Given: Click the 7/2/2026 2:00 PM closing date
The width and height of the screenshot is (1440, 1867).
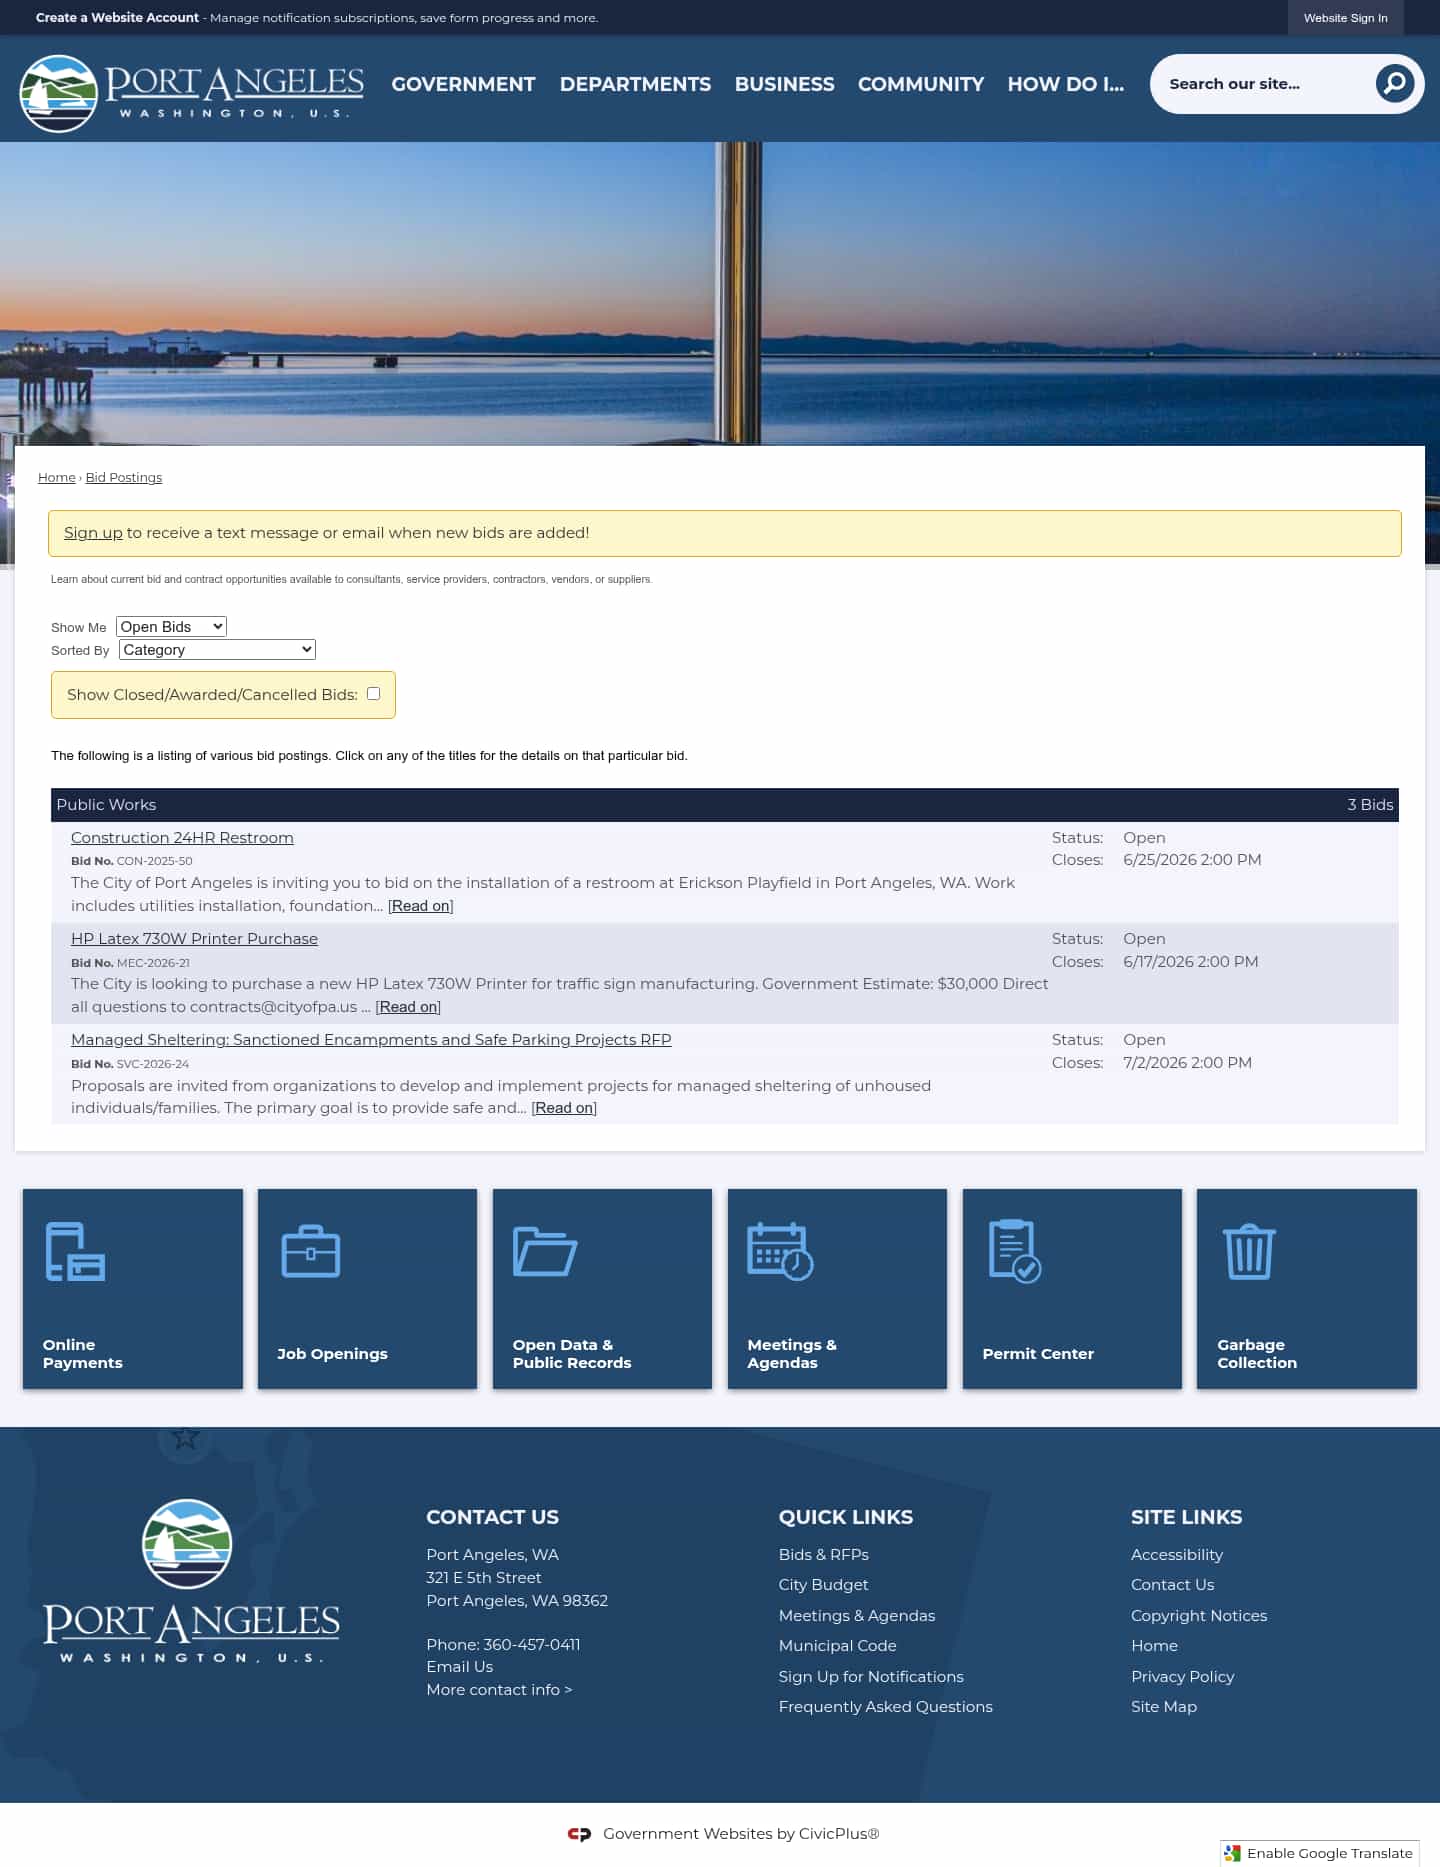Looking at the screenshot, I should pyautogui.click(x=1187, y=1063).
